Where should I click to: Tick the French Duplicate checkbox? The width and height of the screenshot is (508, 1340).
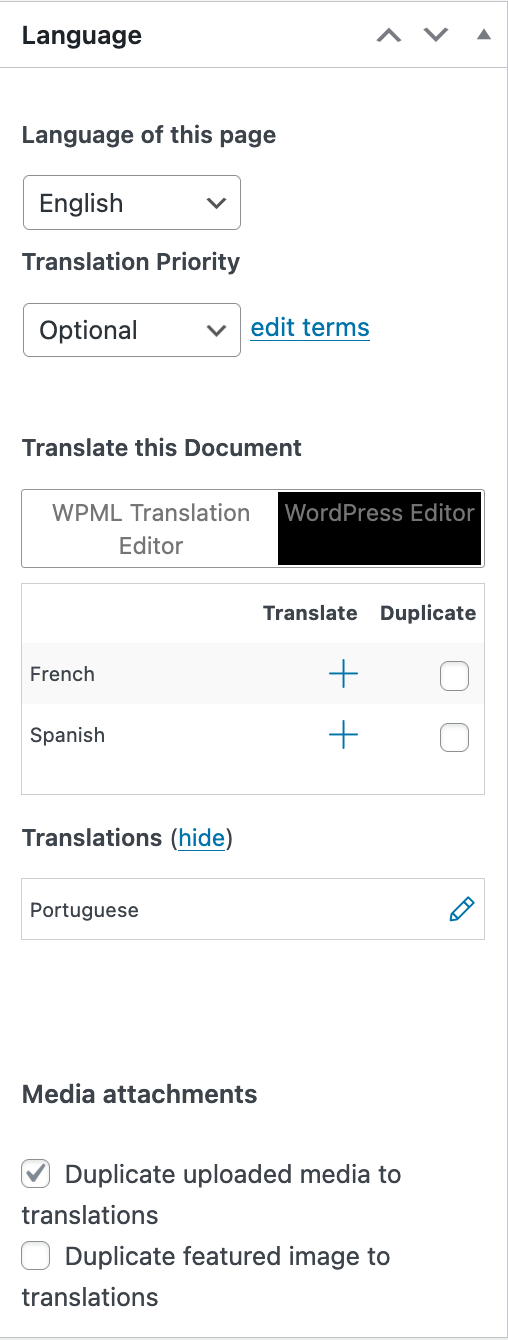click(454, 677)
